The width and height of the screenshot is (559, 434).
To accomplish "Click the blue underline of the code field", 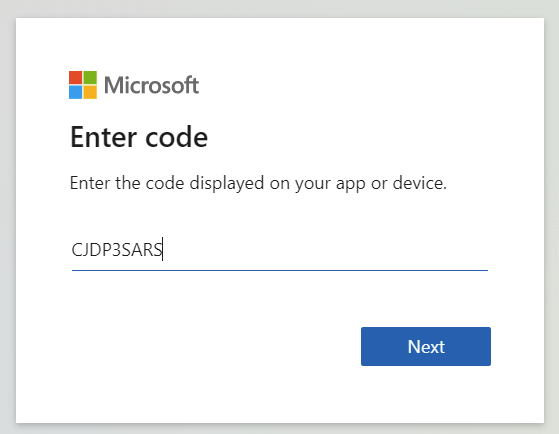I will [x=280, y=270].
